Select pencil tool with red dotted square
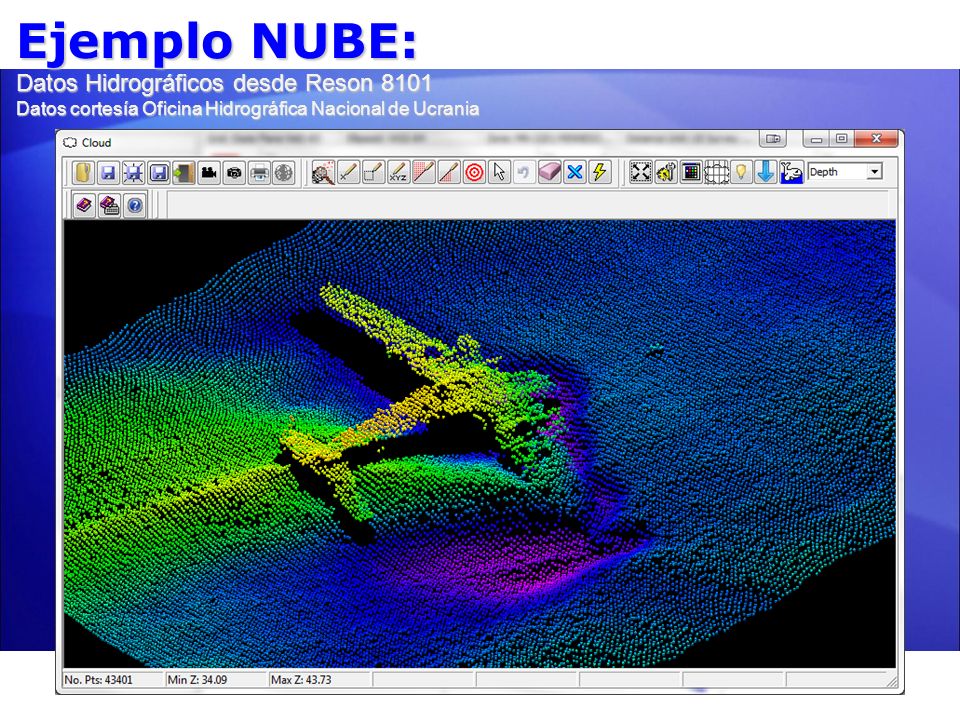The width and height of the screenshot is (960, 720). 424,173
